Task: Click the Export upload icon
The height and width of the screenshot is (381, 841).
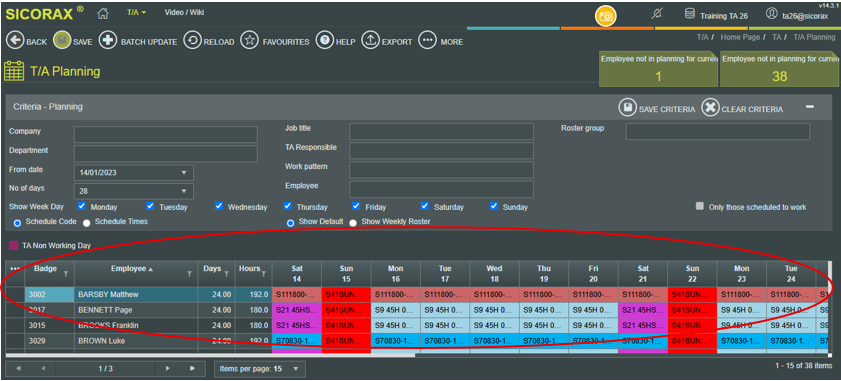Action: [370, 41]
